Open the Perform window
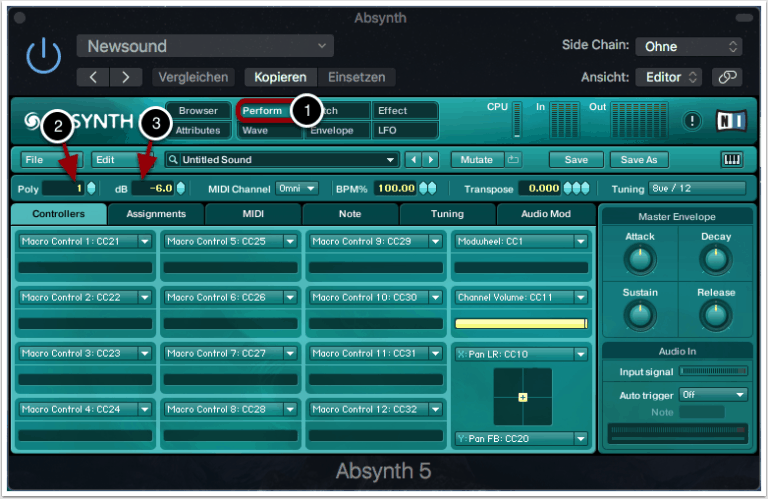Viewport: 768px width, 499px height. 264,111
